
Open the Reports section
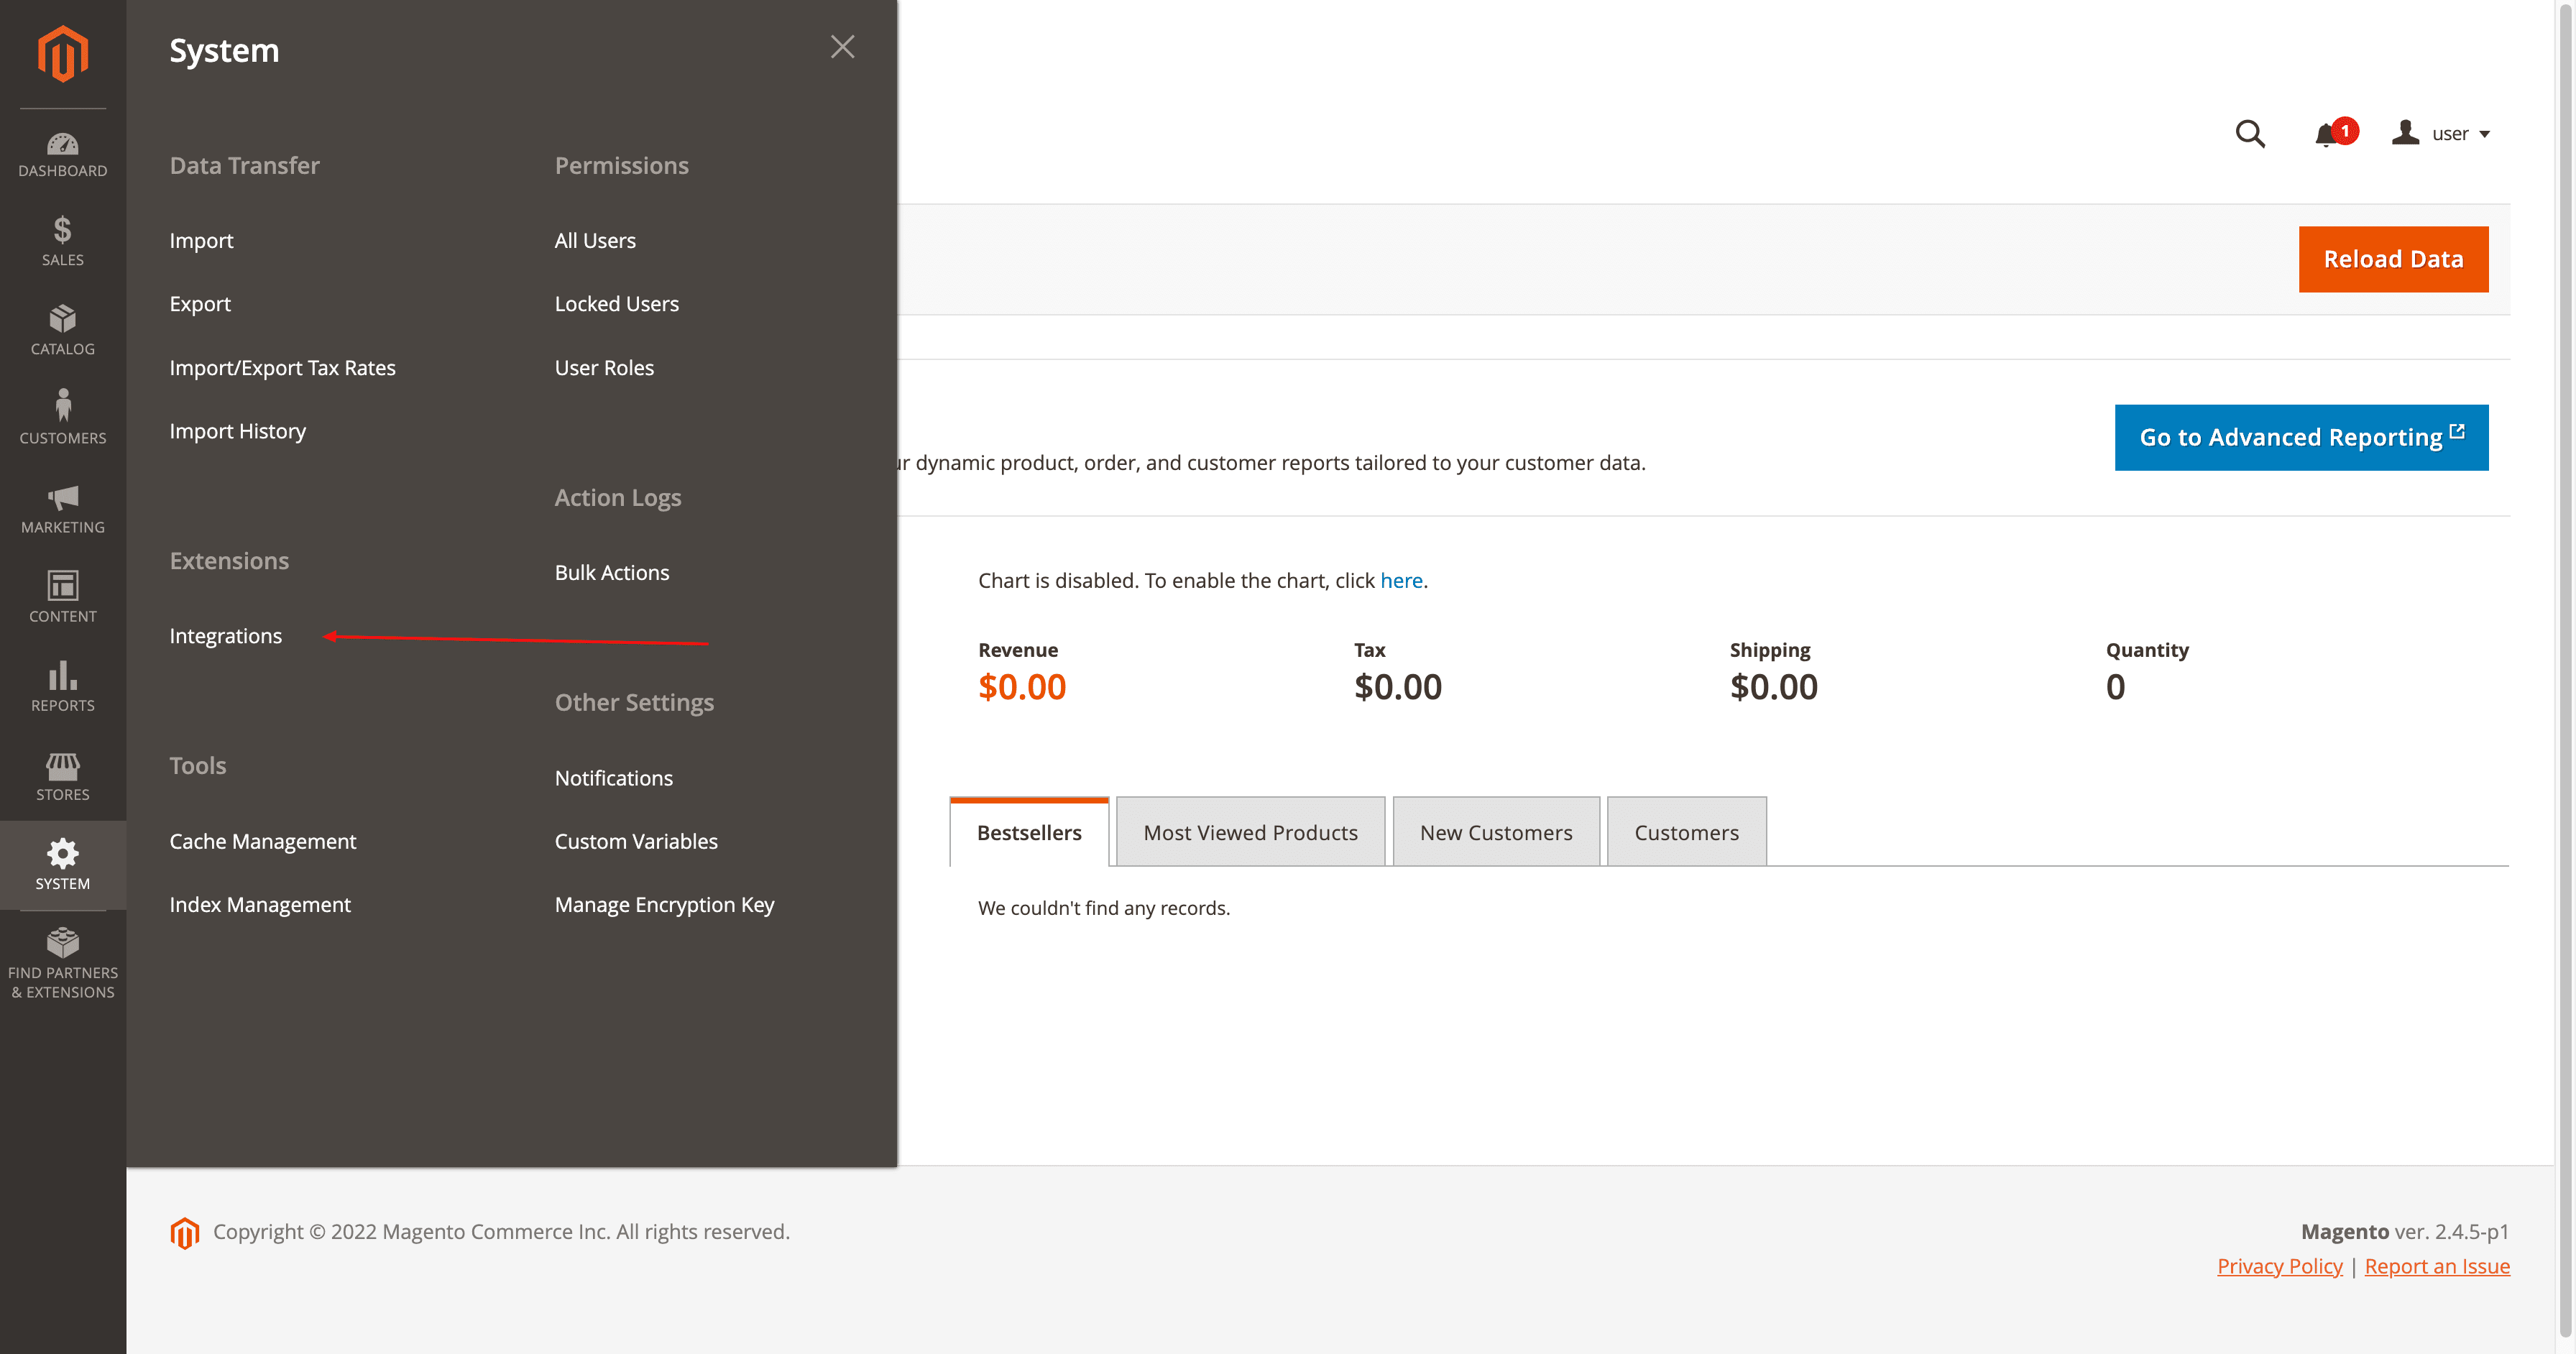pyautogui.click(x=63, y=687)
